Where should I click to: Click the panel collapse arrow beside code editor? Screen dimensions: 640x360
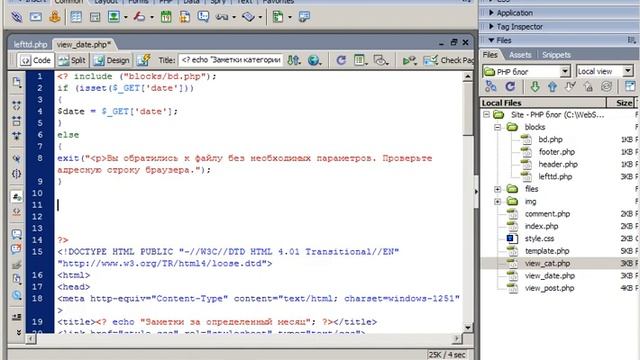point(476,191)
